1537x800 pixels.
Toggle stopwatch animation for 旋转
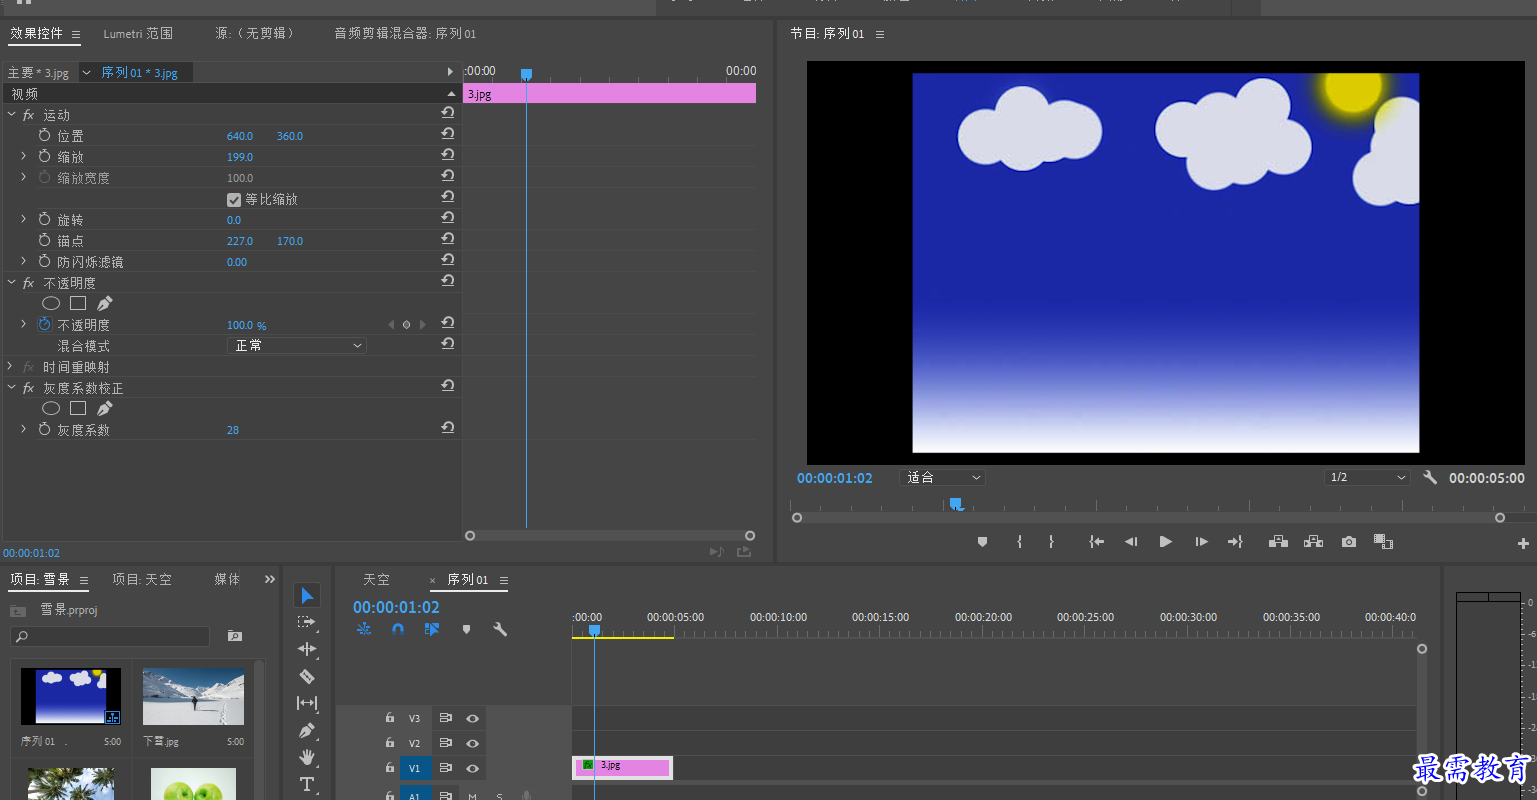click(44, 219)
